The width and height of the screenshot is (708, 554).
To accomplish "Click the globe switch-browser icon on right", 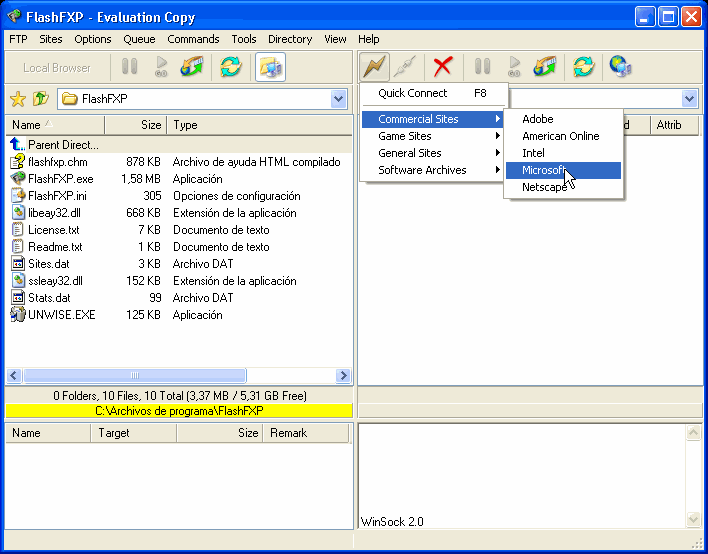I will (620, 67).
